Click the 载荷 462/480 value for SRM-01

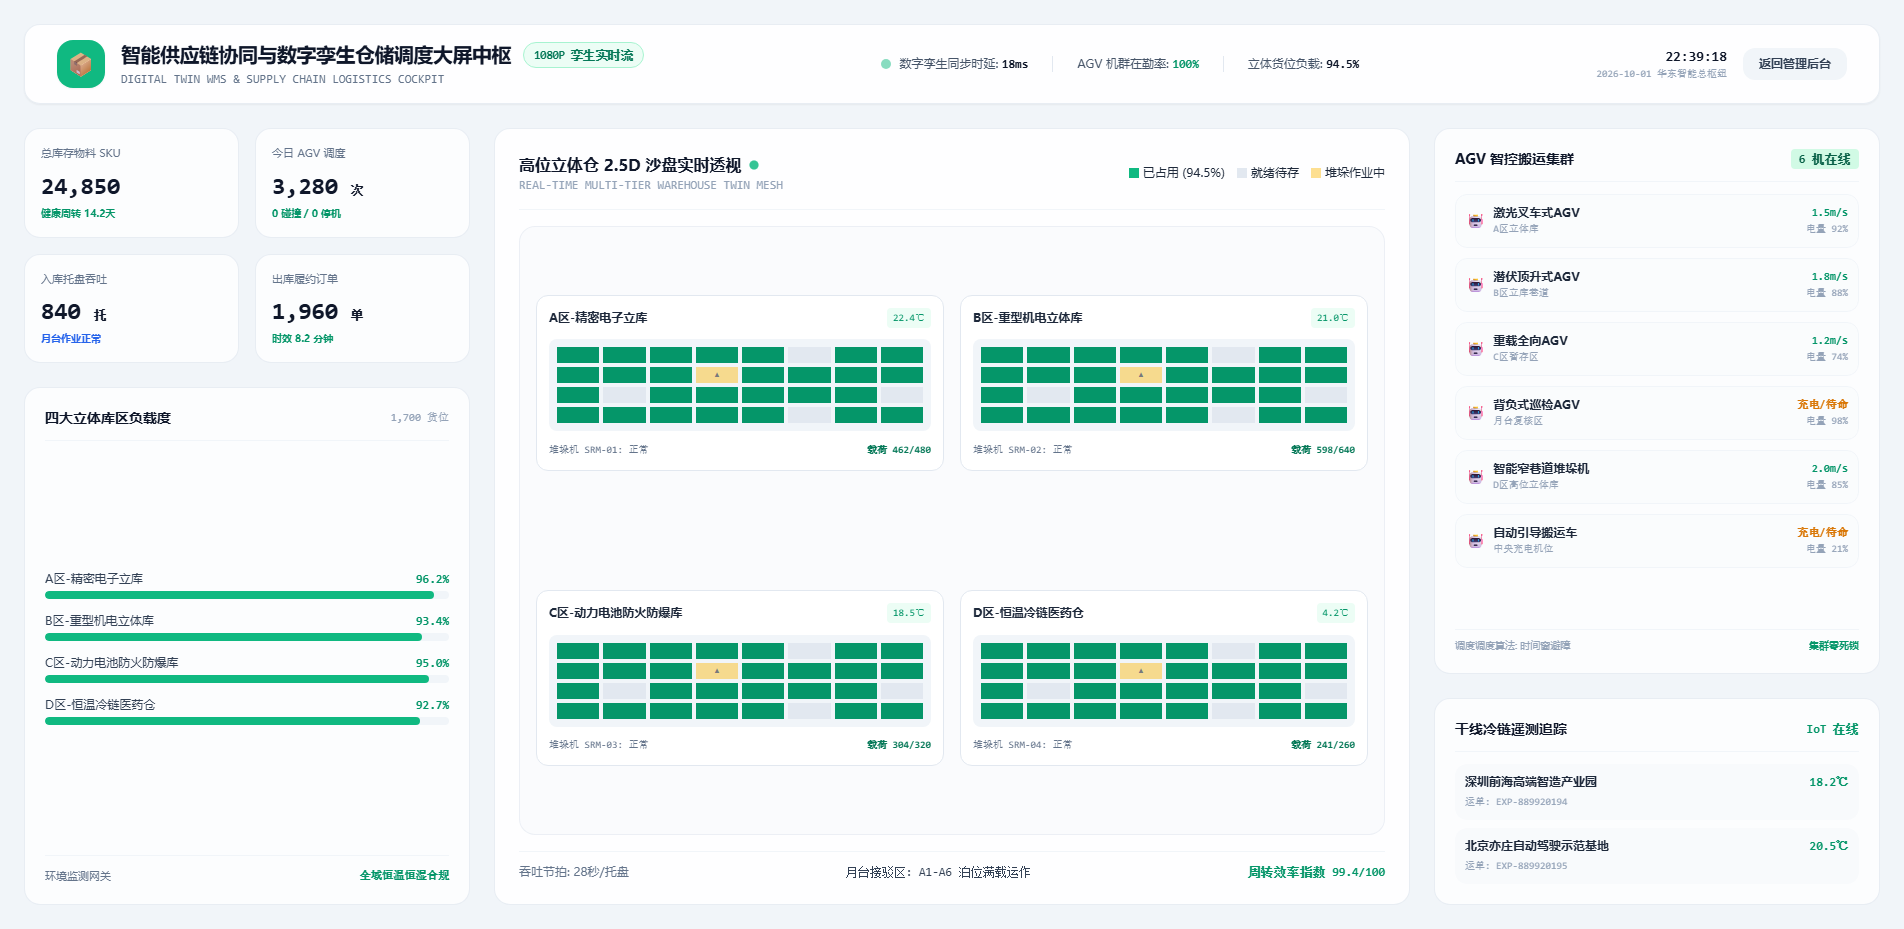click(899, 450)
